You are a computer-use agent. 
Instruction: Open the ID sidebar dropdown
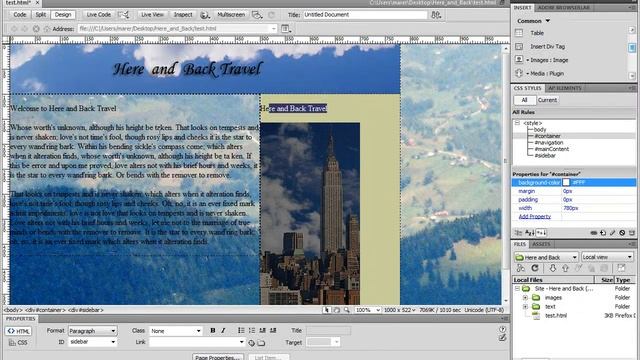[x=92, y=342]
